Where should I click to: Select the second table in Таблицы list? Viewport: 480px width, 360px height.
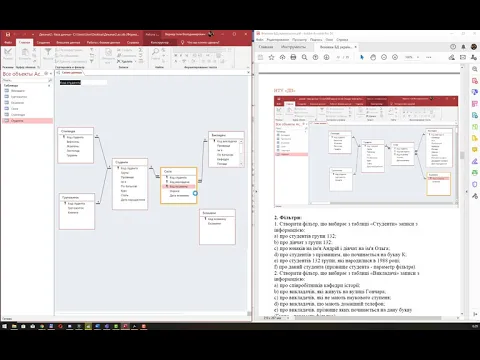27,97
